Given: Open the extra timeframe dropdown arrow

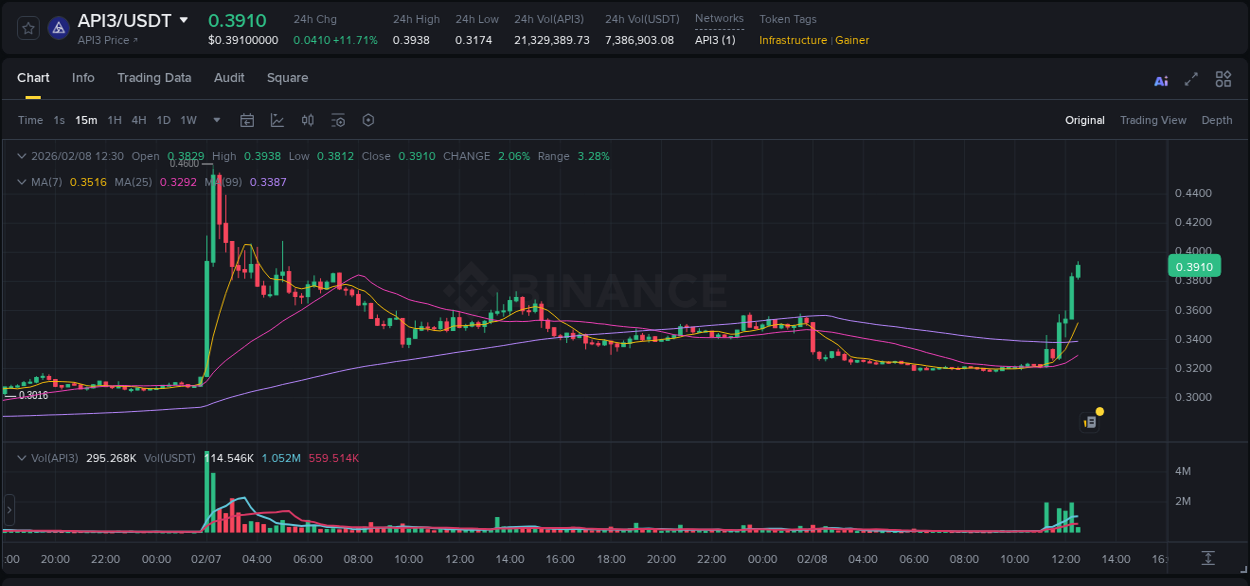Looking at the screenshot, I should [215, 120].
